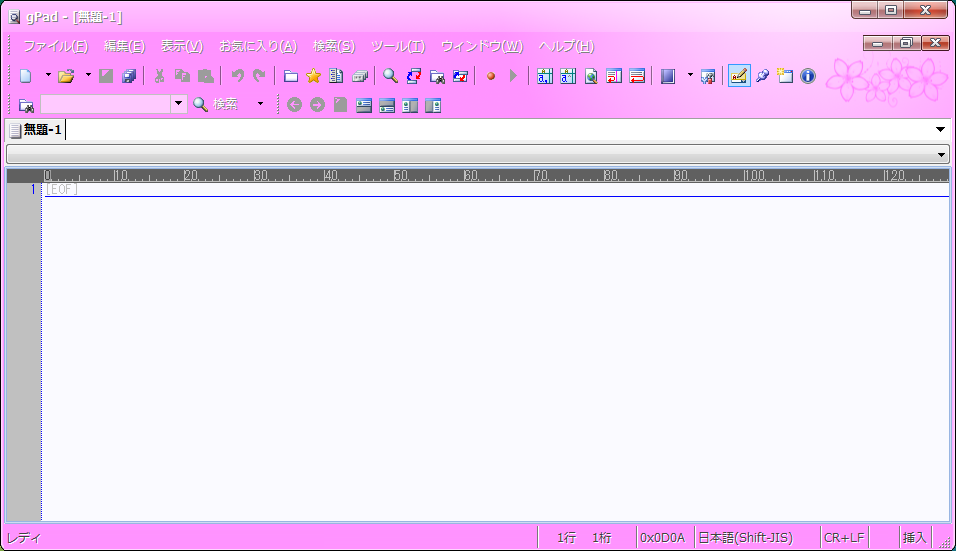This screenshot has height=551, width=956.
Task: Click the search text input field
Action: tap(105, 104)
